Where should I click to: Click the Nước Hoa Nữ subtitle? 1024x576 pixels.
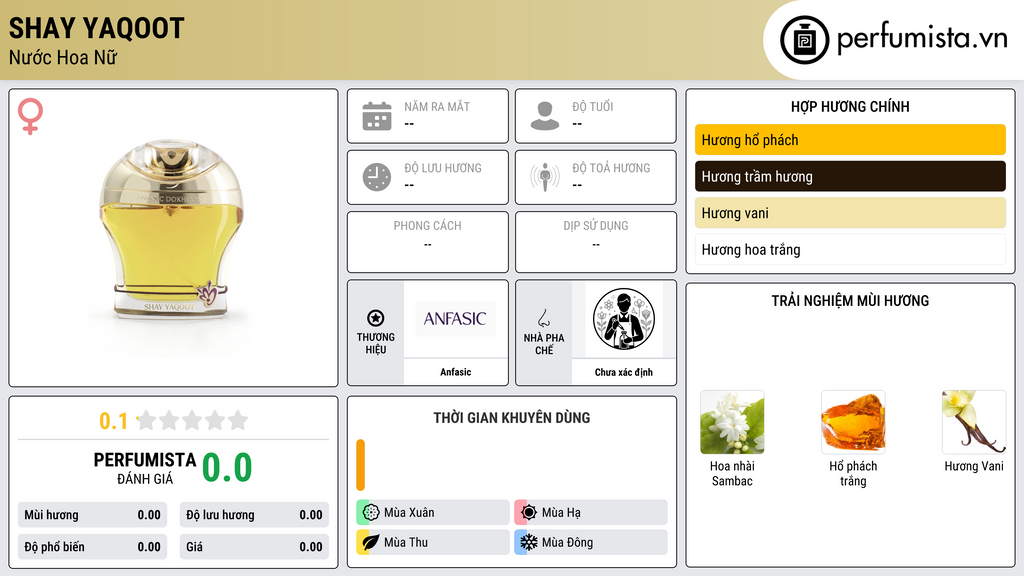coord(63,57)
